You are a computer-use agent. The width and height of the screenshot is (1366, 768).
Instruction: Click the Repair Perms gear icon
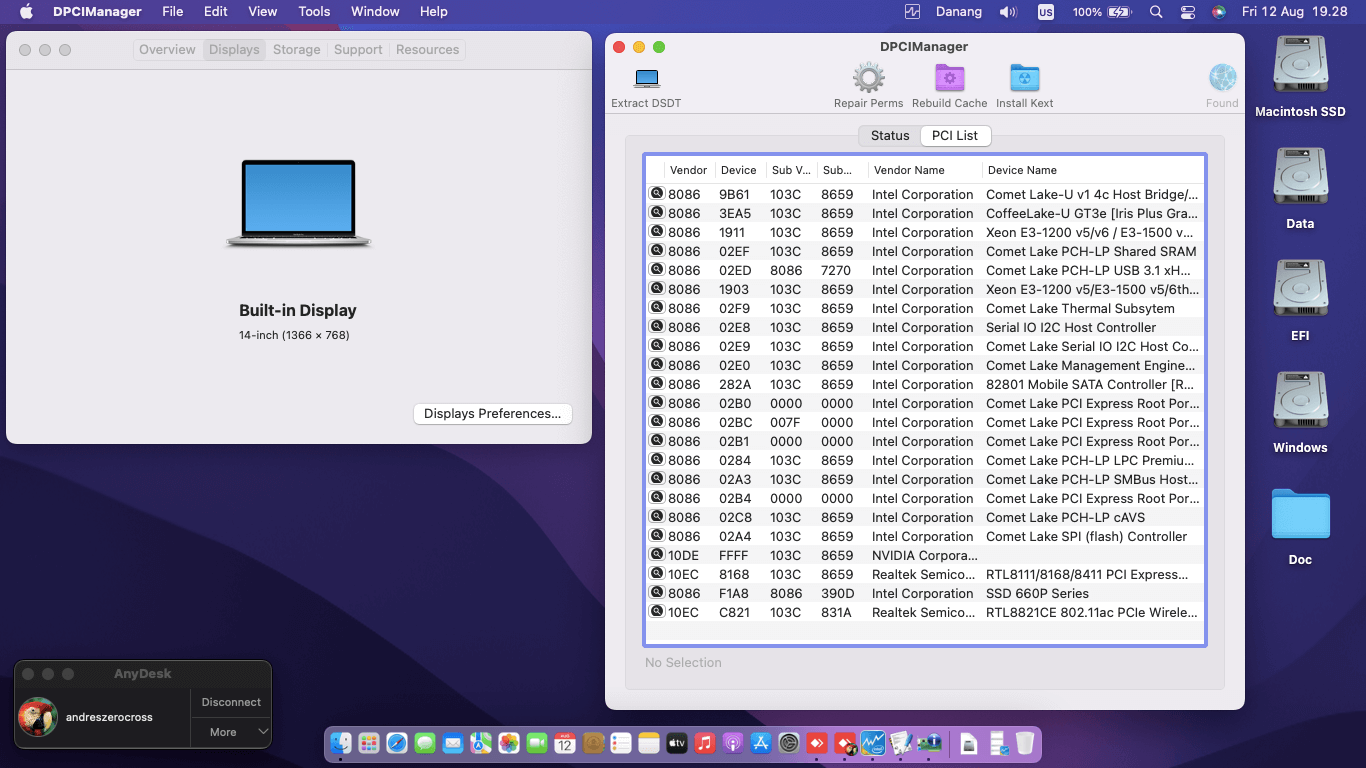[868, 78]
